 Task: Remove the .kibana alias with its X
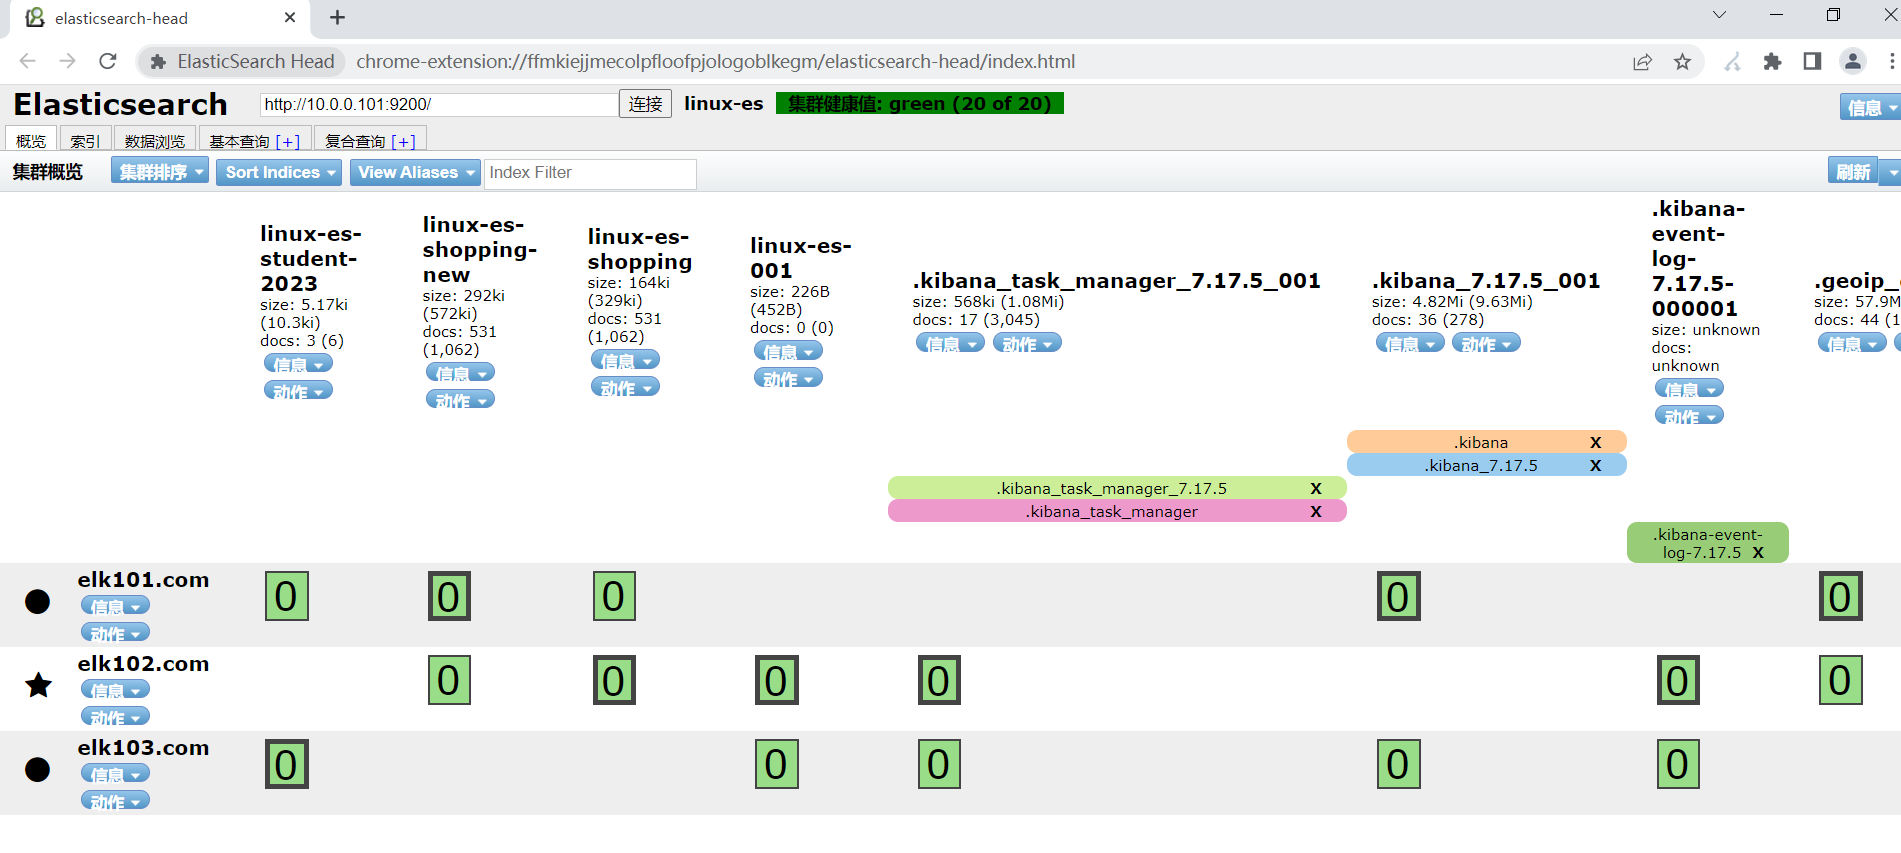point(1596,442)
